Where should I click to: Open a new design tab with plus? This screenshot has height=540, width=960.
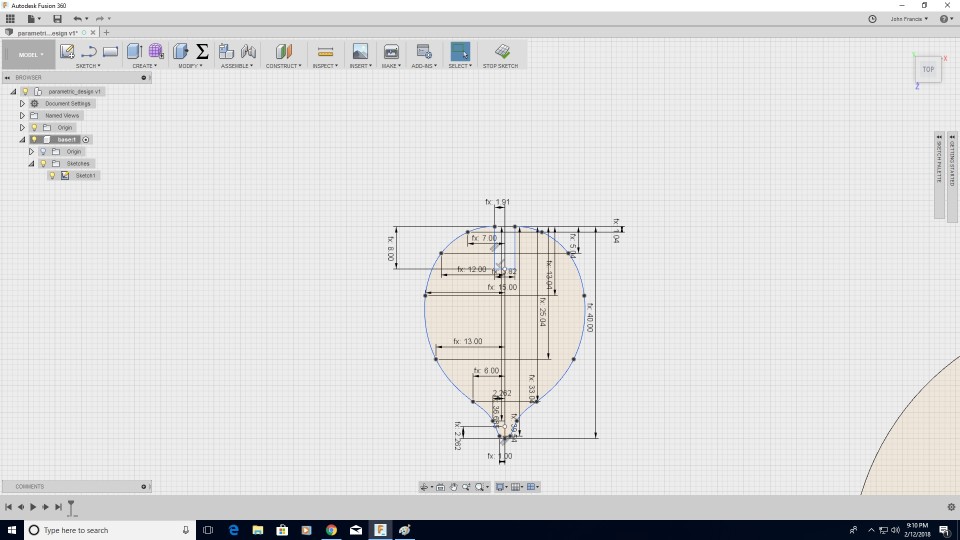[107, 32]
